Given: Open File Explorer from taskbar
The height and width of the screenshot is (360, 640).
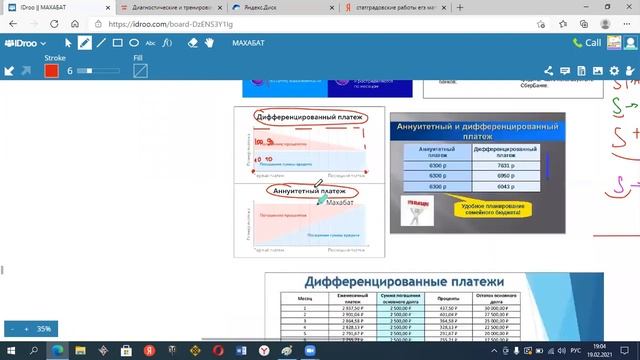Looking at the screenshot, I should (x=80, y=351).
